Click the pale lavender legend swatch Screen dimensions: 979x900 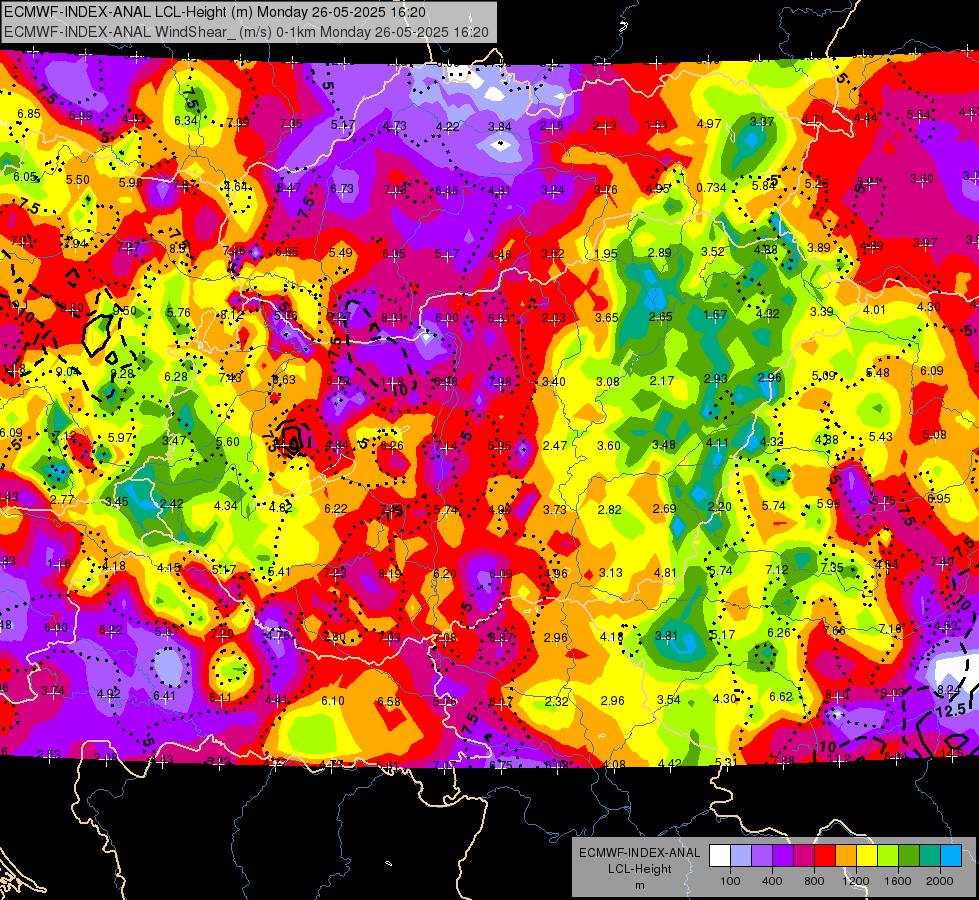point(741,855)
